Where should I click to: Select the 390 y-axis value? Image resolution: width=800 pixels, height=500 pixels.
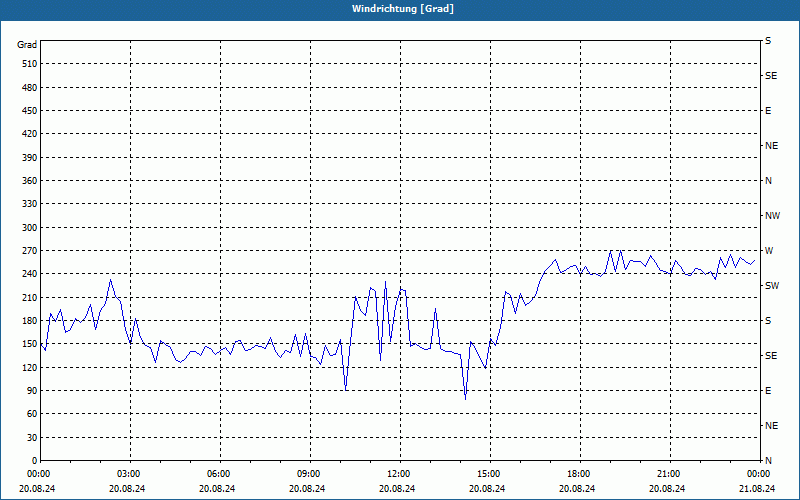30,157
